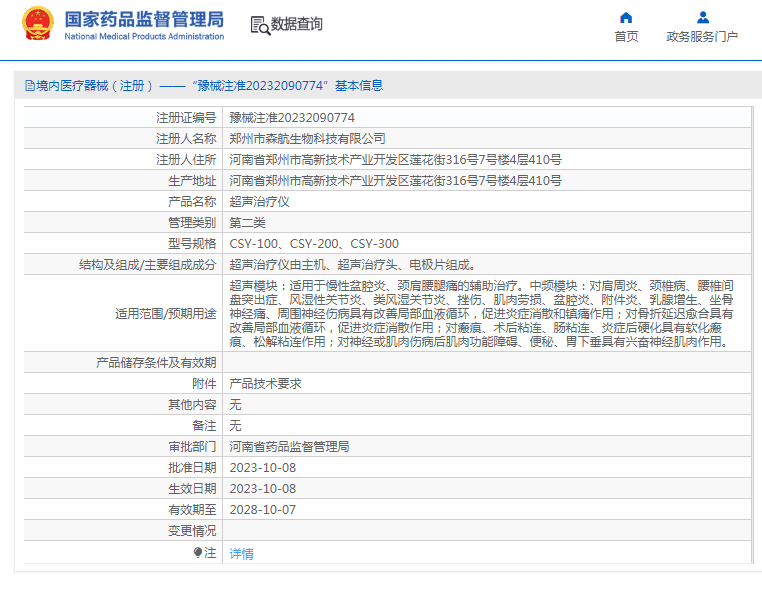Screen dimensions: 762x591
Task: Select expiry date 2028-10-07
Action: tap(262, 510)
